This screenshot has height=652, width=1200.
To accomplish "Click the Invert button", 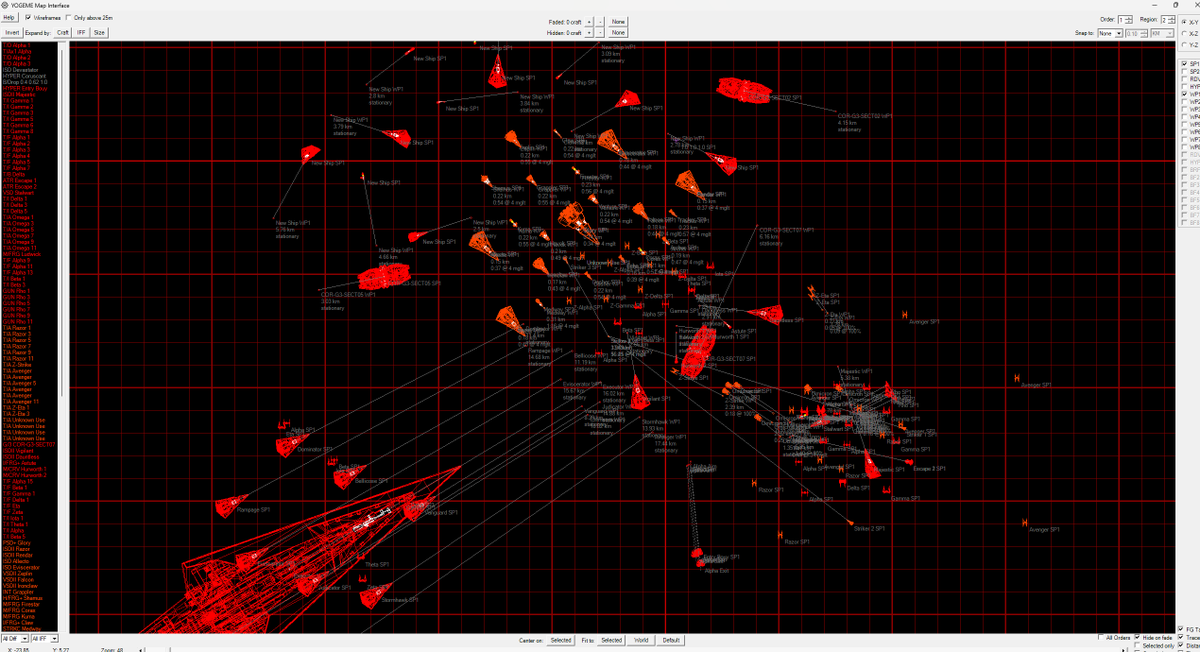I will pyautogui.click(x=11, y=32).
